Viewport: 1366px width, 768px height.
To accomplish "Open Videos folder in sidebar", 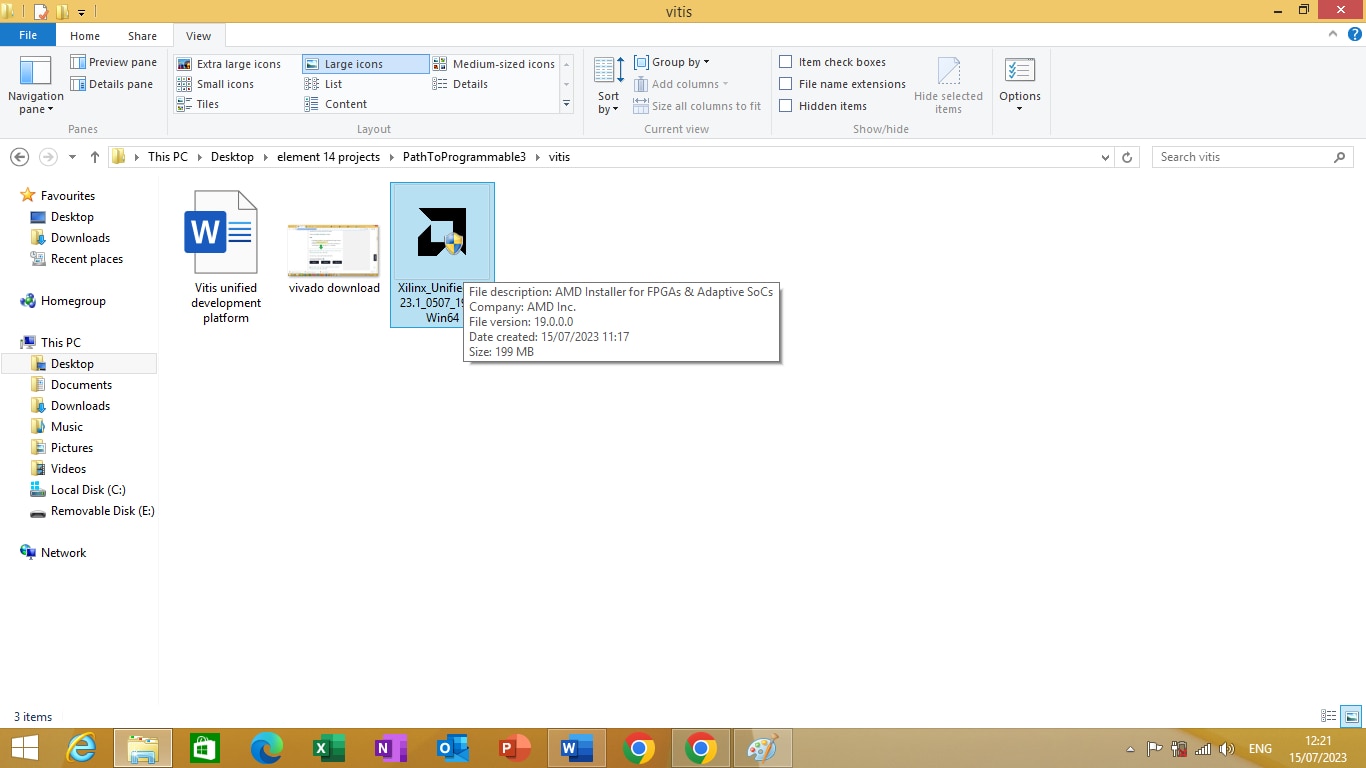I will [x=68, y=469].
